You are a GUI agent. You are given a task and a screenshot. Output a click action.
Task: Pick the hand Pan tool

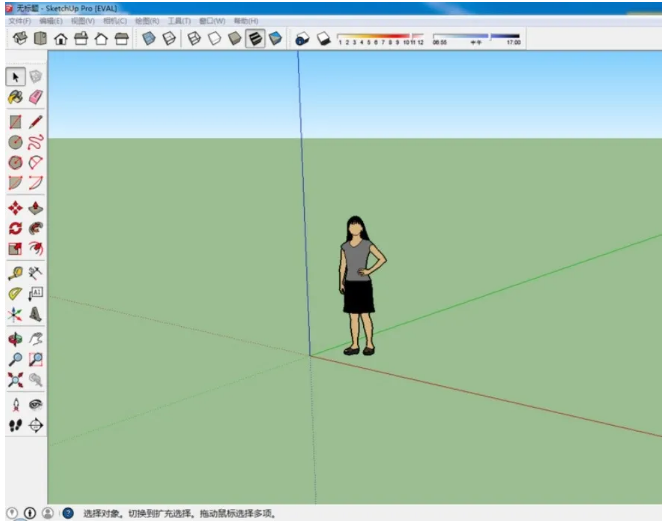pyautogui.click(x=36, y=340)
